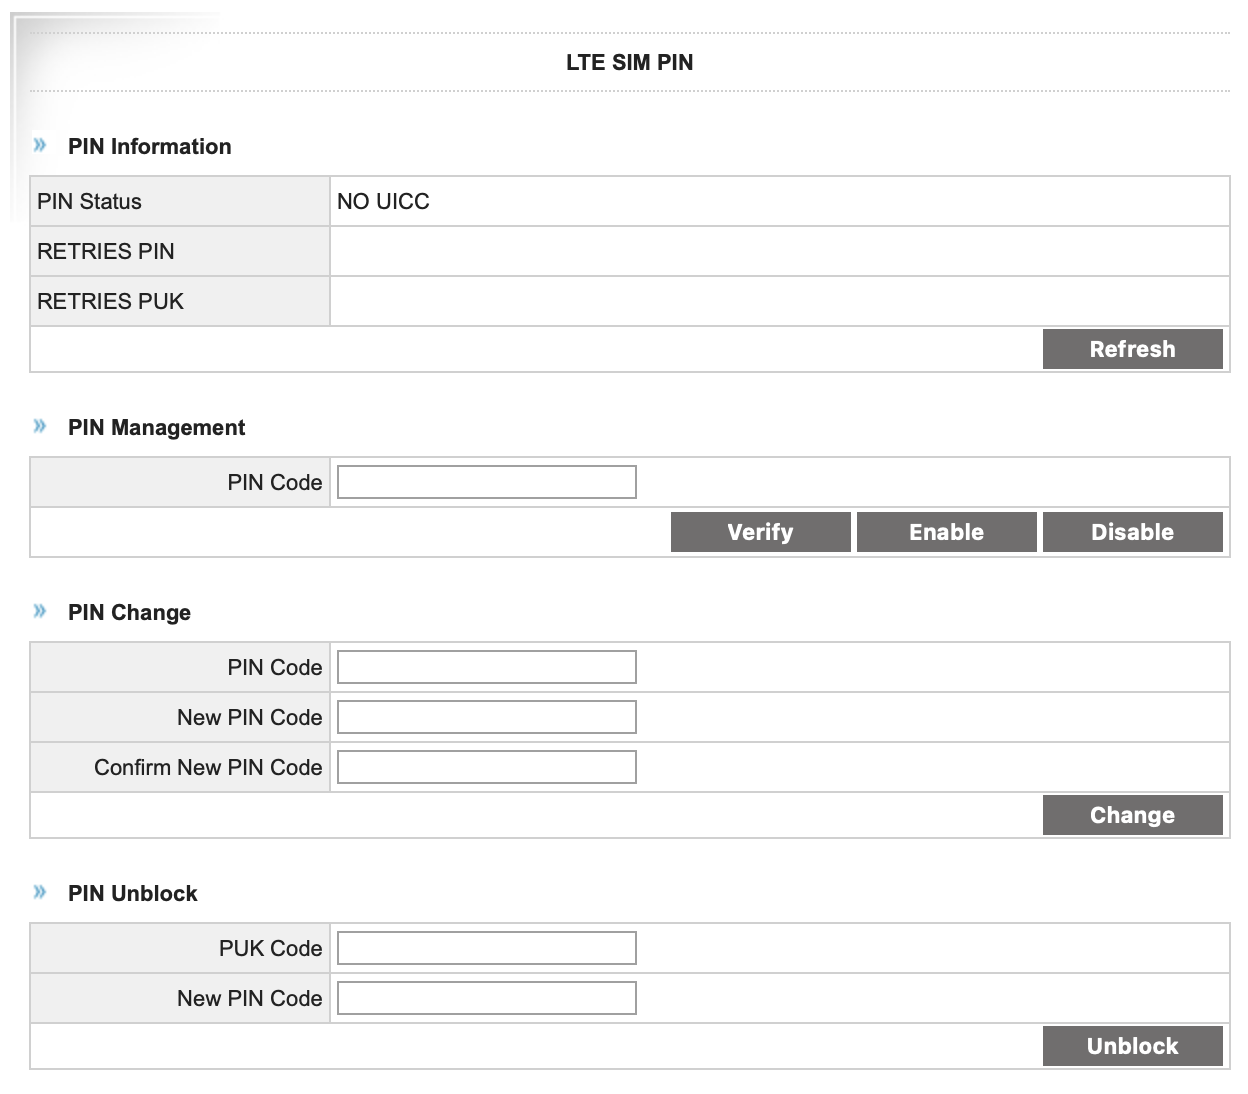Image resolution: width=1248 pixels, height=1094 pixels.
Task: Click the chevron icon beside PIN Information
Action: (40, 145)
